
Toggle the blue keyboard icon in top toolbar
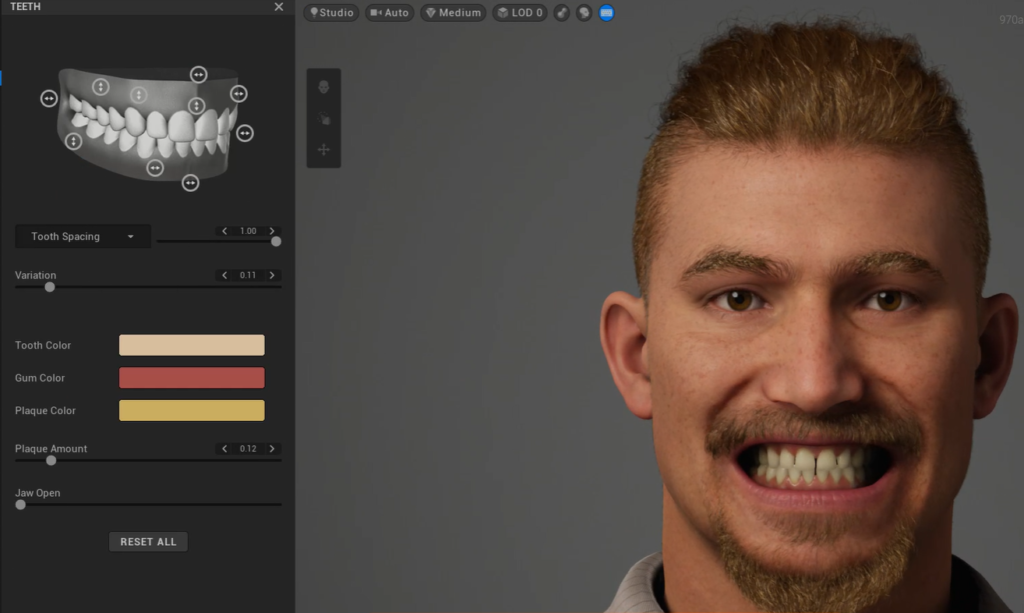click(x=607, y=13)
